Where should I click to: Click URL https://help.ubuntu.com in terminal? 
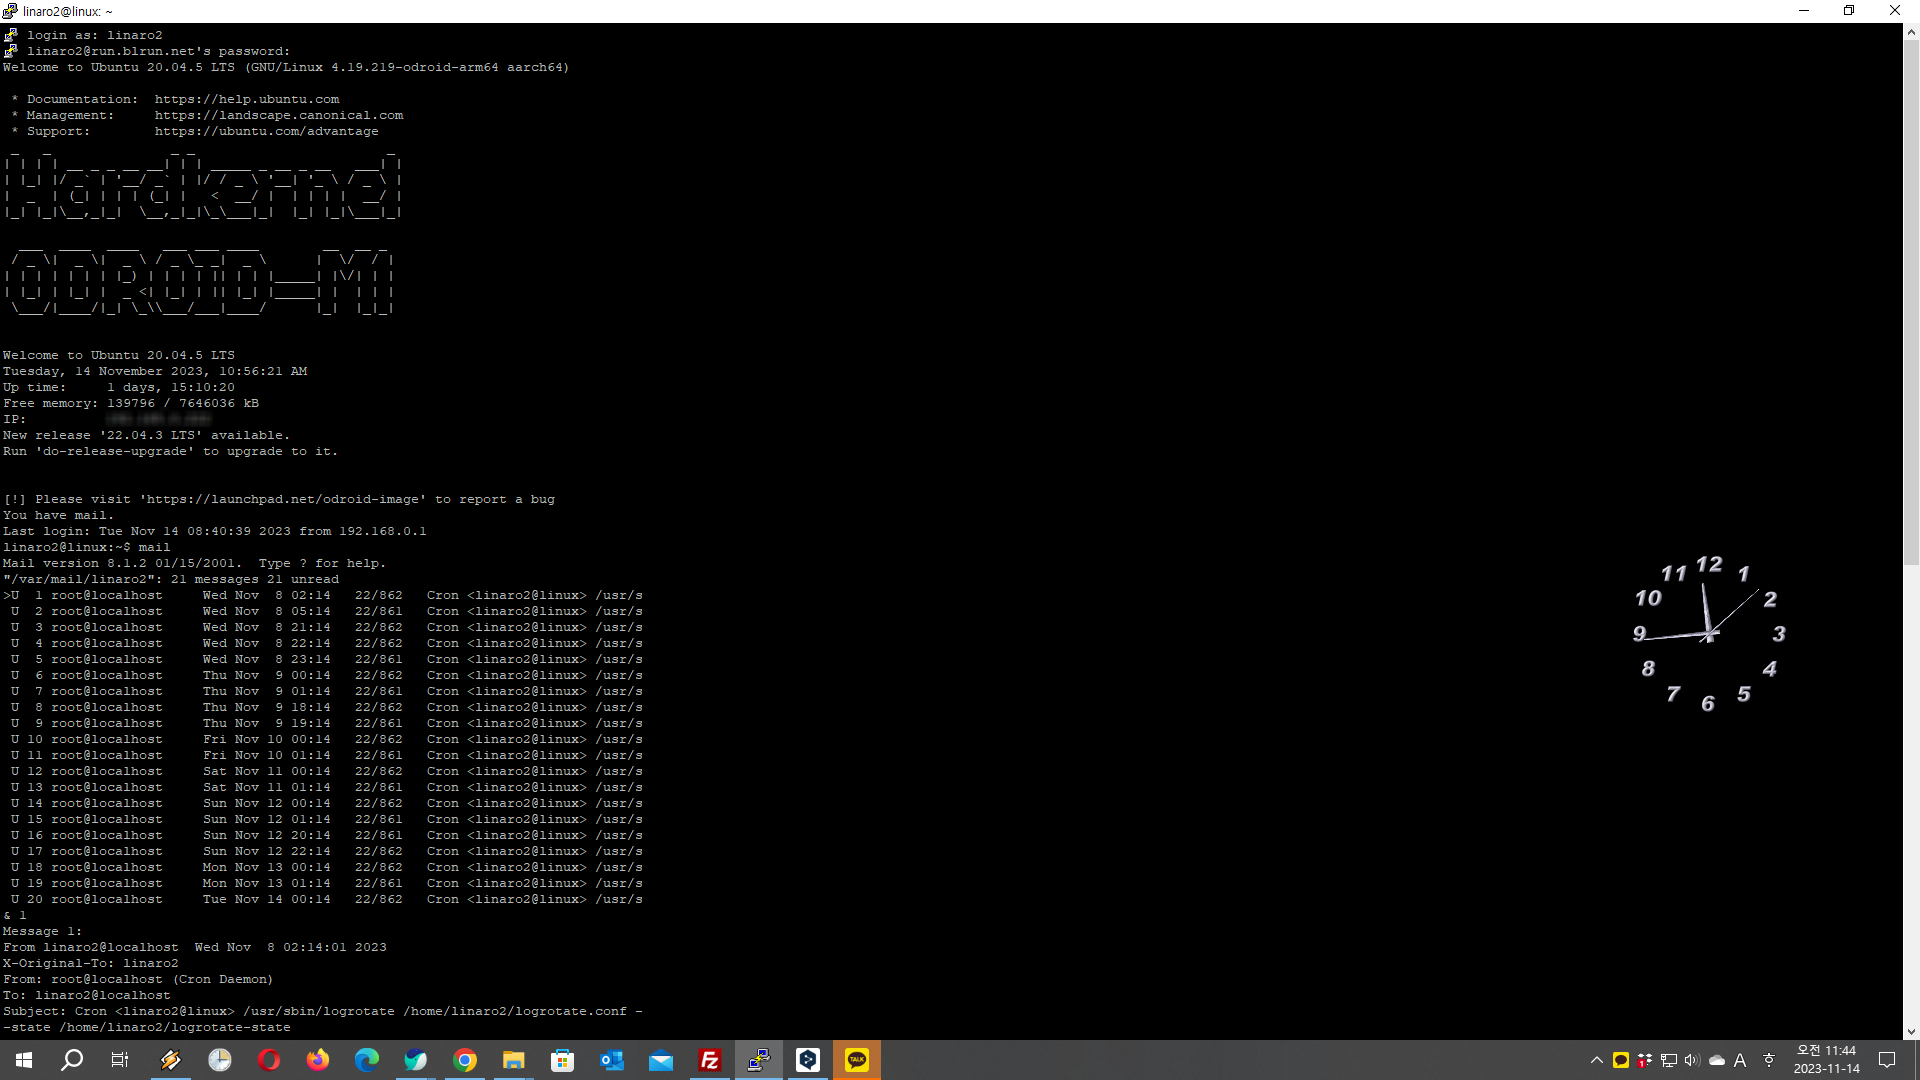[247, 99]
